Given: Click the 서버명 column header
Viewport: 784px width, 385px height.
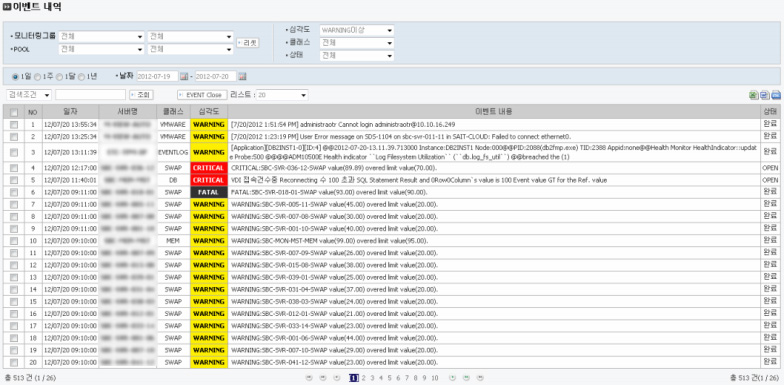Looking at the screenshot, I should click(128, 112).
